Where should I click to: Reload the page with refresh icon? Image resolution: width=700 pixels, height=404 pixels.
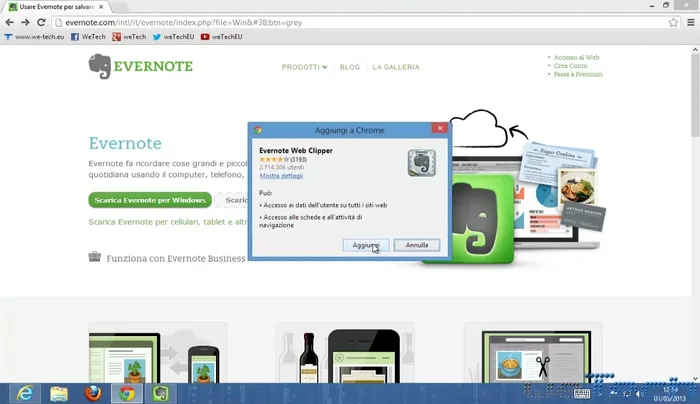pyautogui.click(x=41, y=22)
